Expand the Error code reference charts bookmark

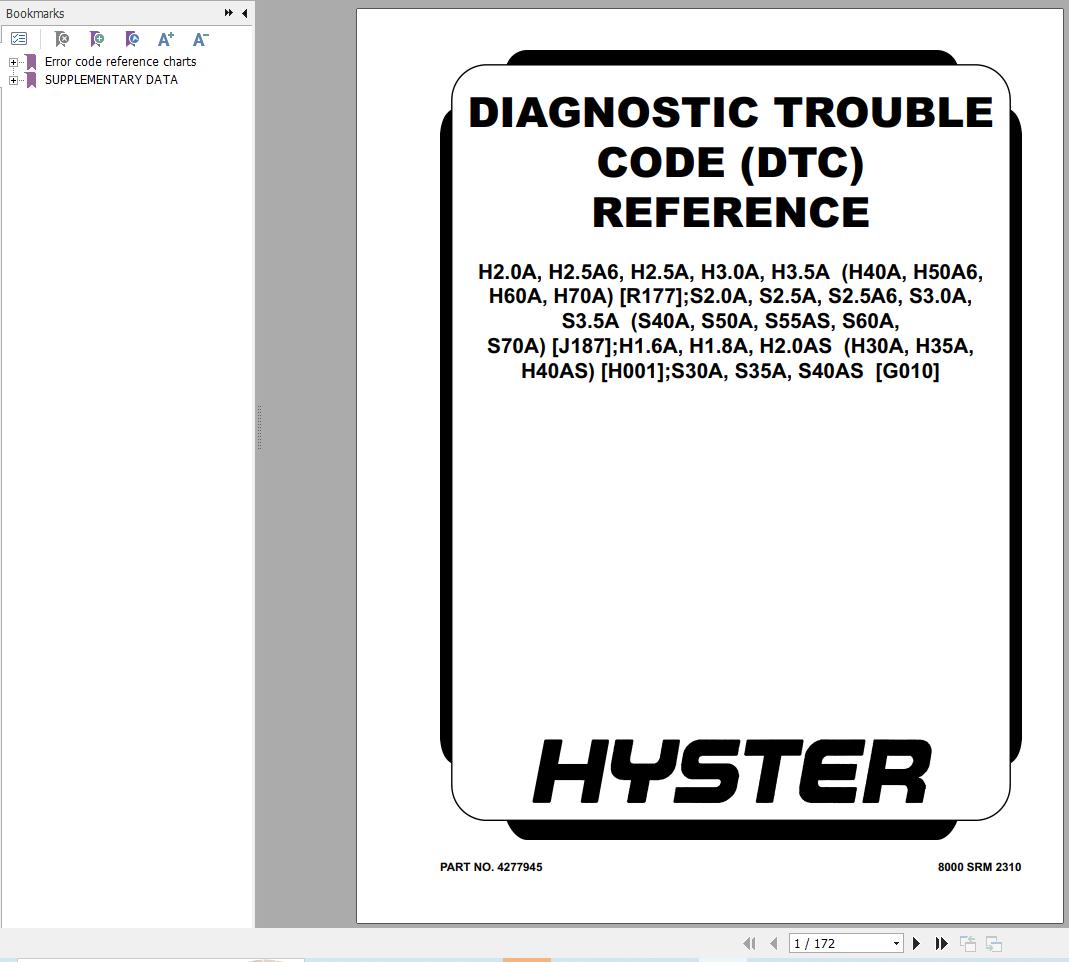click(13, 62)
